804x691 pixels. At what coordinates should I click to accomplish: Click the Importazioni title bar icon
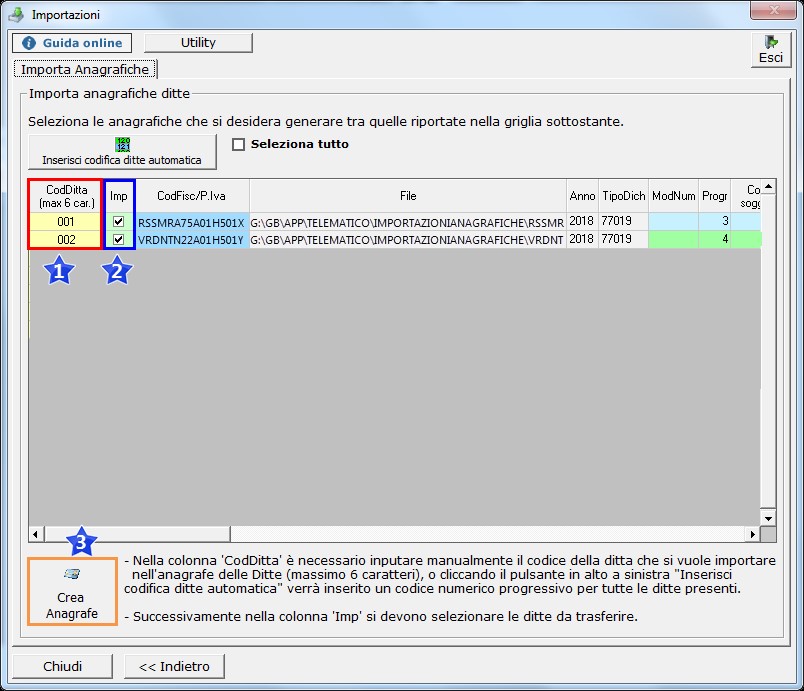16,14
